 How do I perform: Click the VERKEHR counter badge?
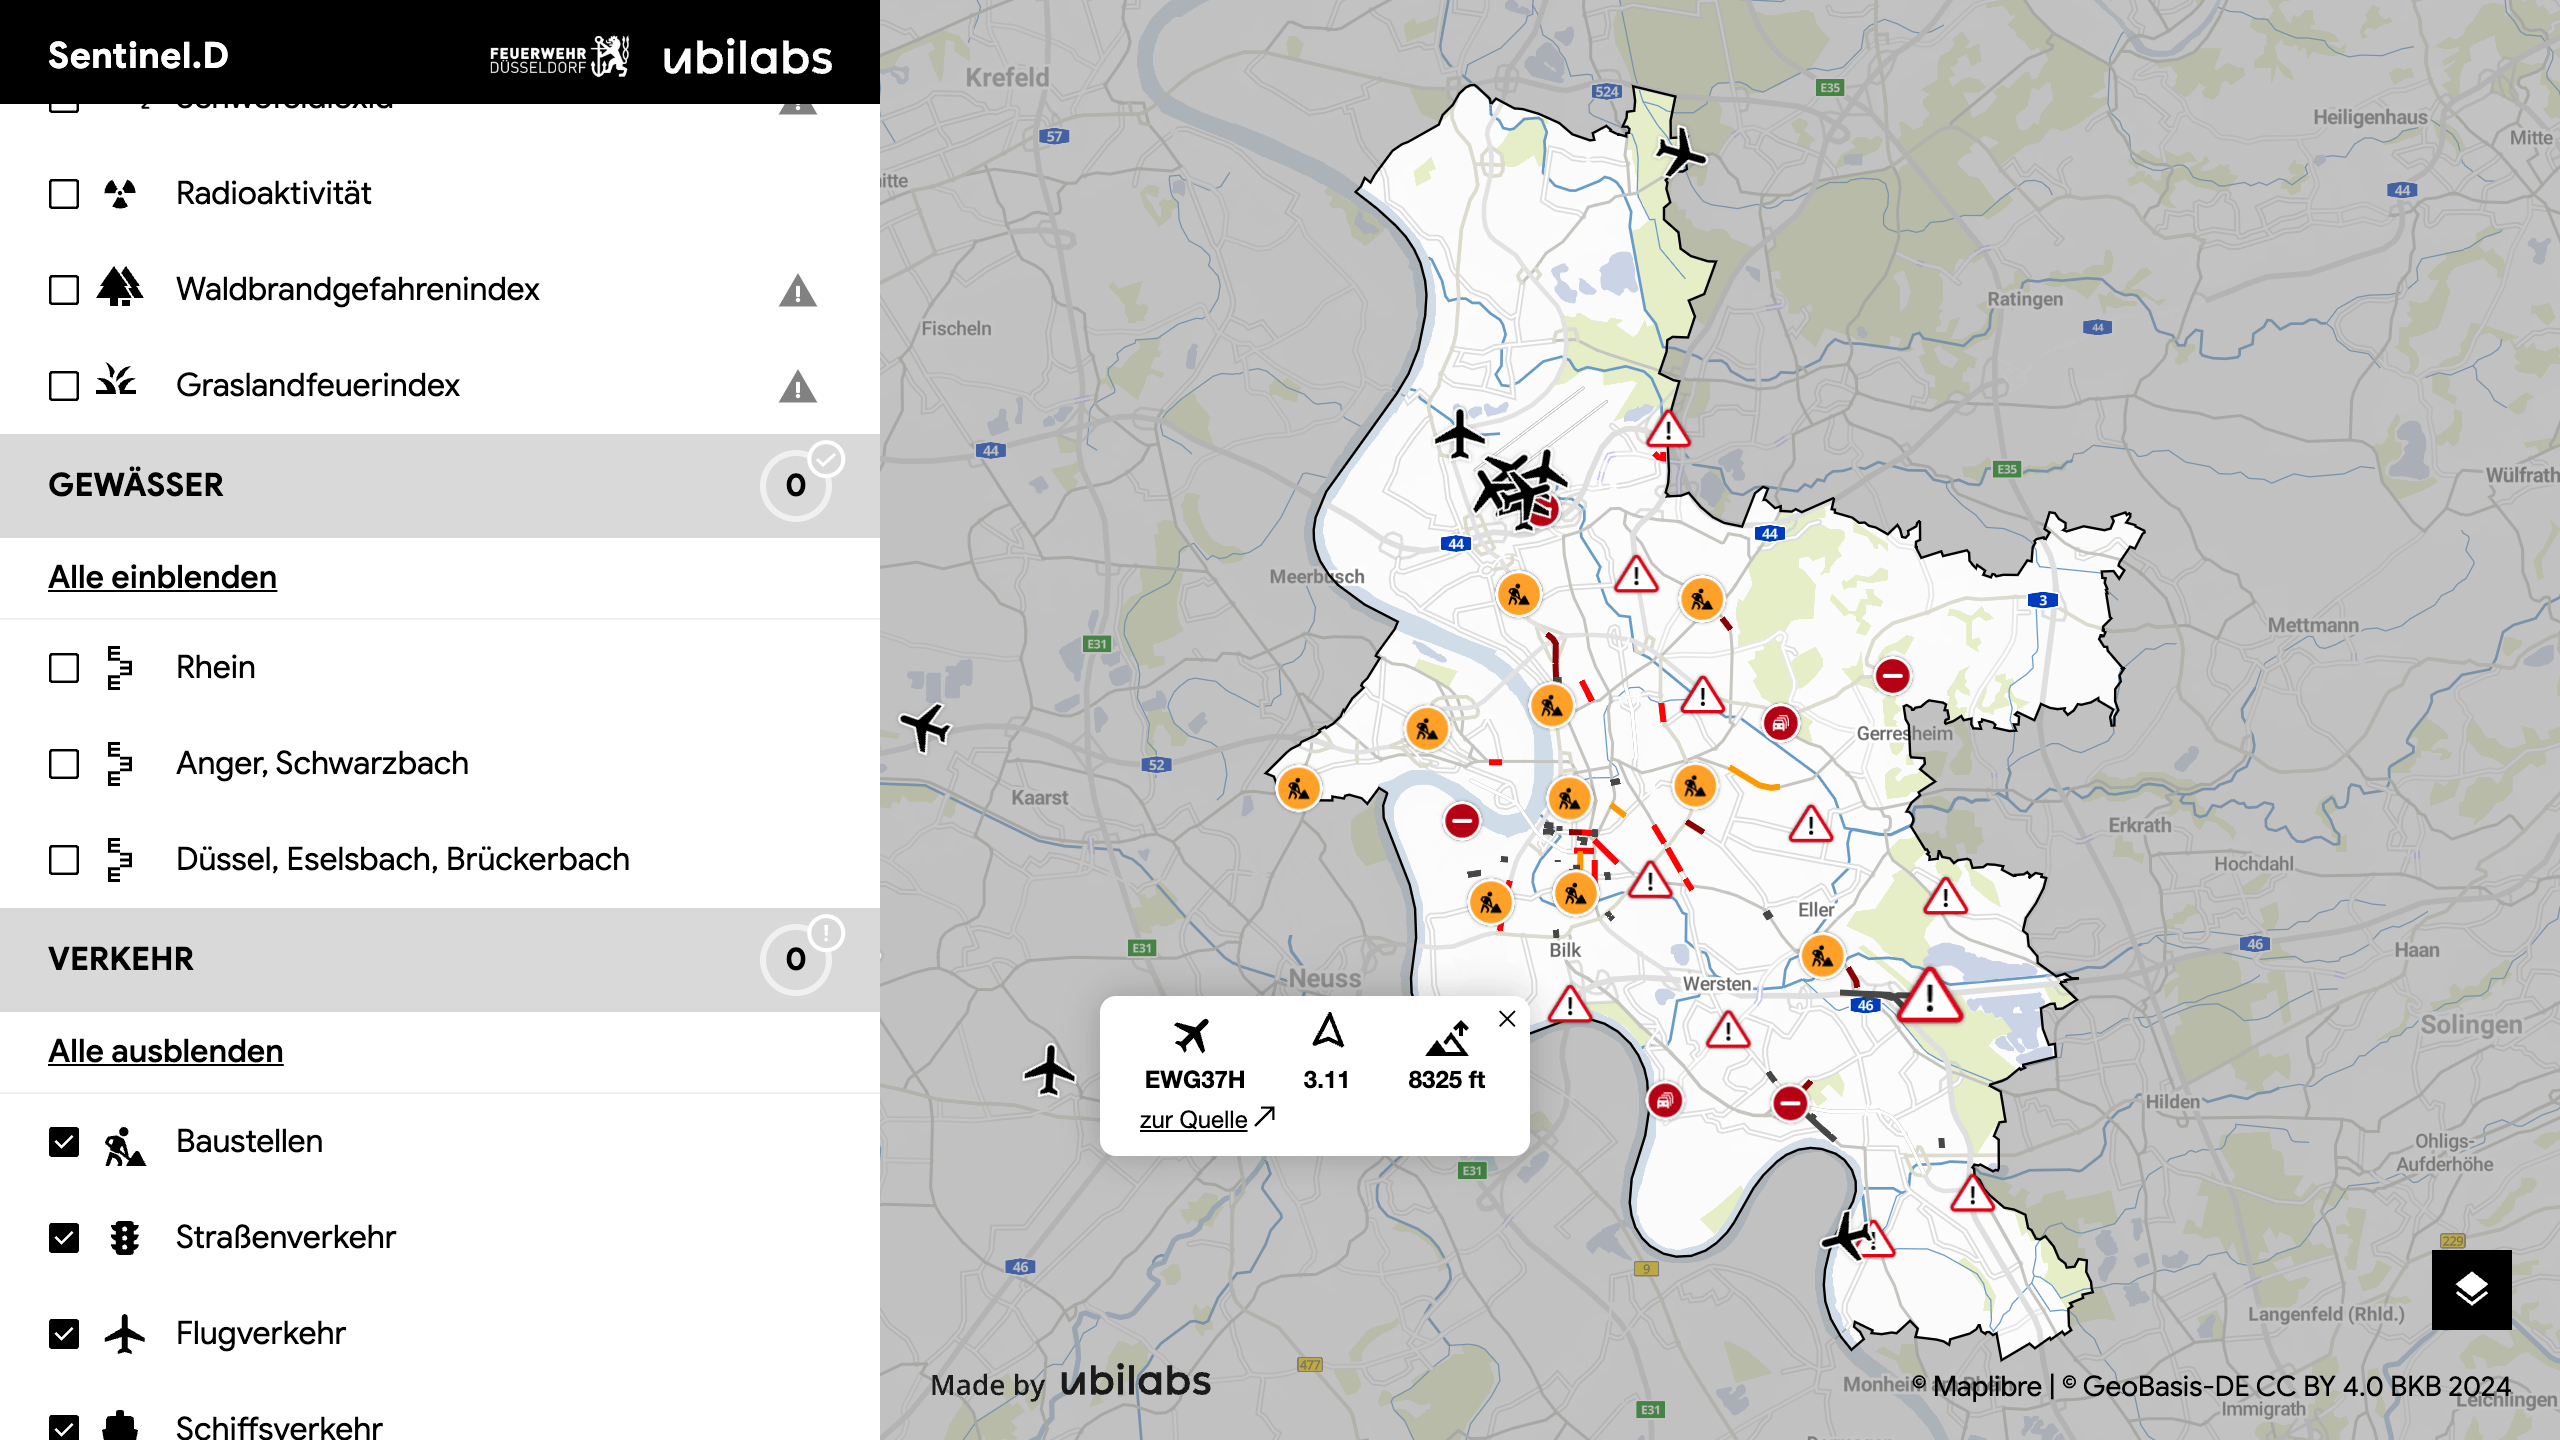(x=796, y=960)
